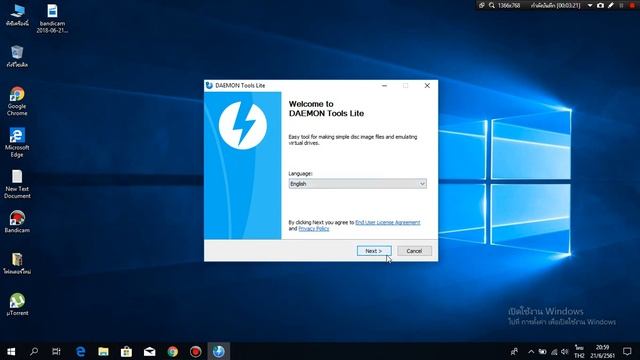
Task: Open Microsoft Store from the taskbar
Action: (126, 351)
